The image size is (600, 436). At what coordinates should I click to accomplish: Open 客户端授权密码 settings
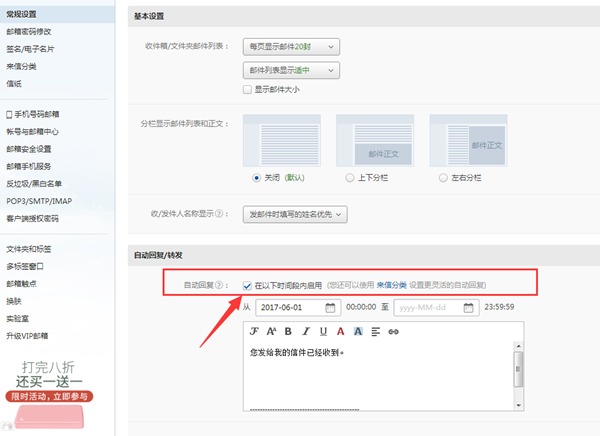[x=33, y=219]
